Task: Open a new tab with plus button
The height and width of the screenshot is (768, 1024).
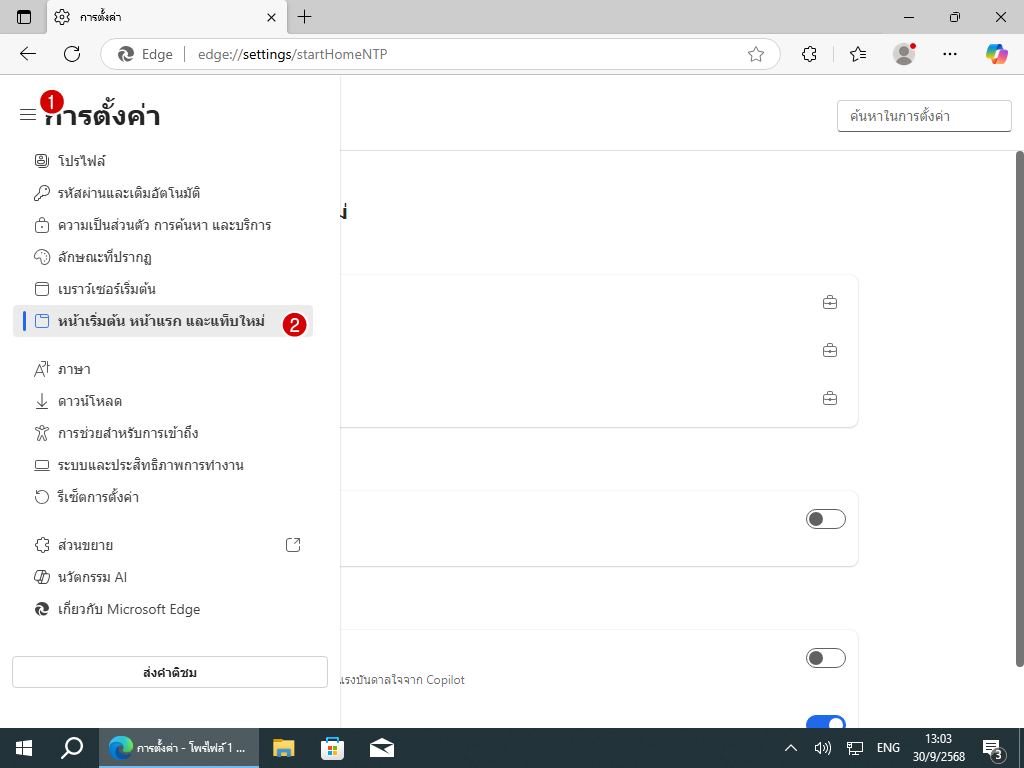Action: (x=305, y=17)
